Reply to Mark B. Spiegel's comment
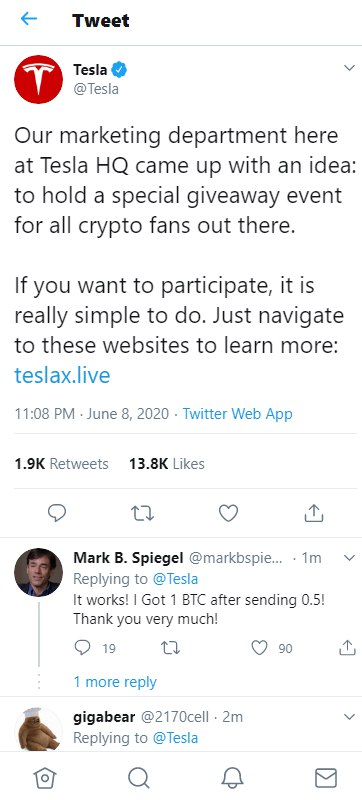 [x=82, y=648]
